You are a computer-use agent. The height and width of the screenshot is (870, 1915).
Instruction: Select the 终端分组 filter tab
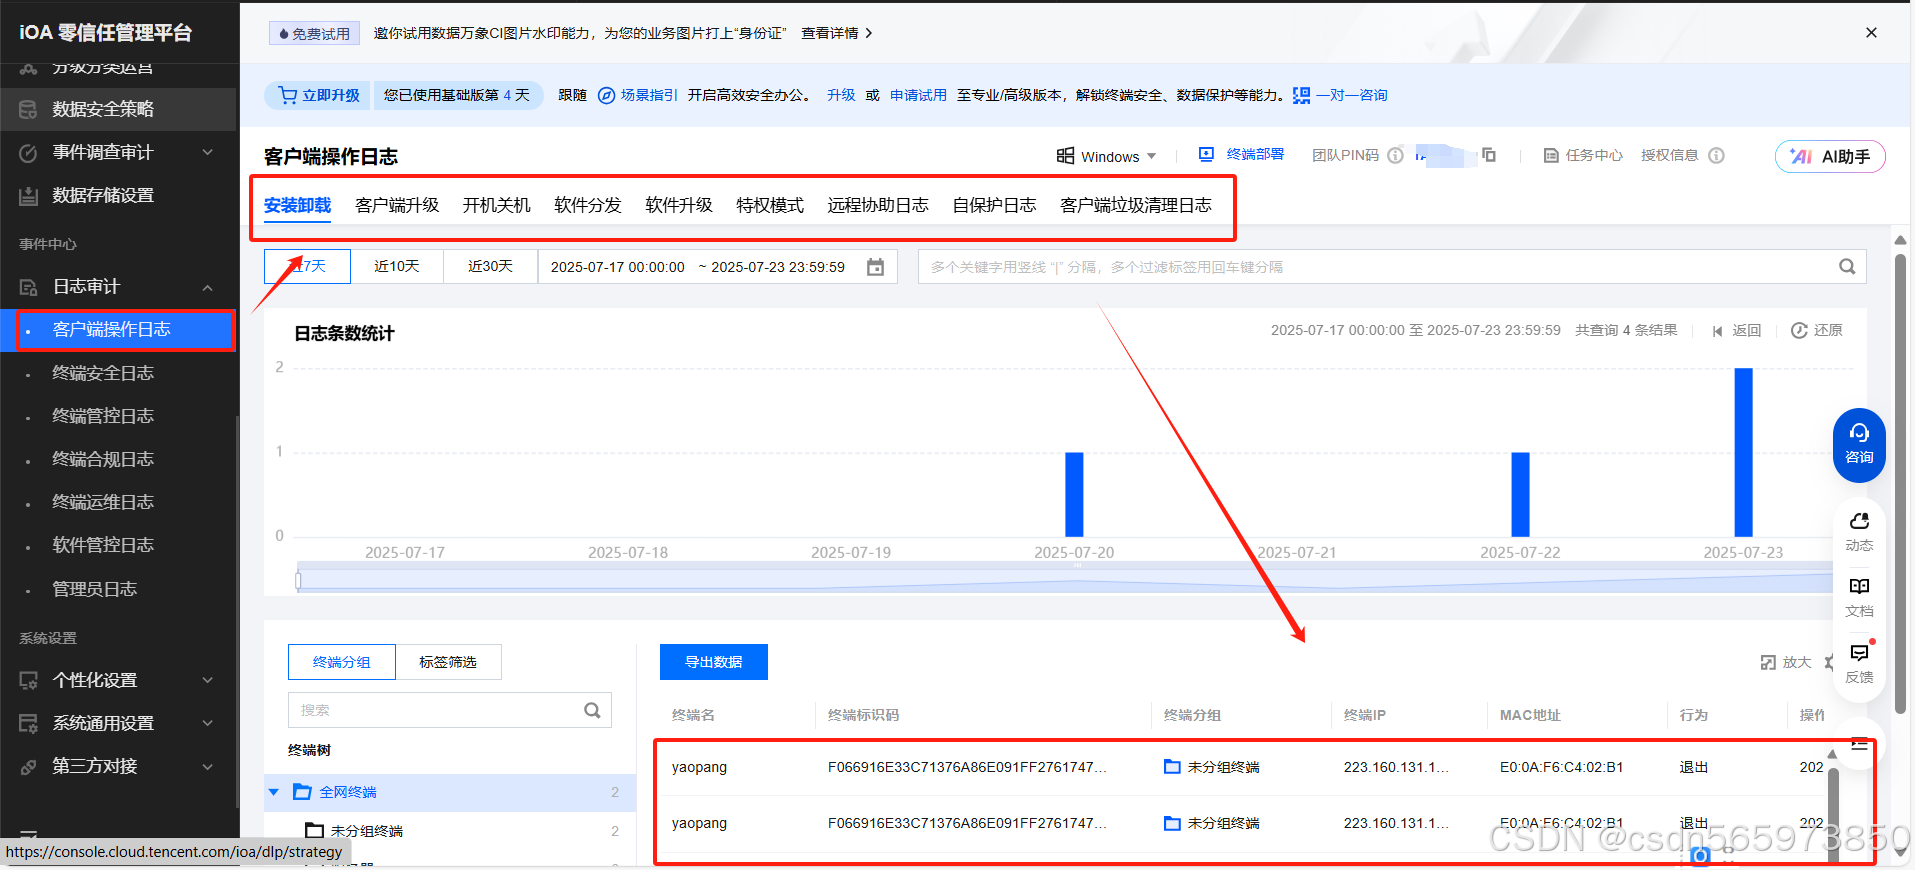point(342,662)
